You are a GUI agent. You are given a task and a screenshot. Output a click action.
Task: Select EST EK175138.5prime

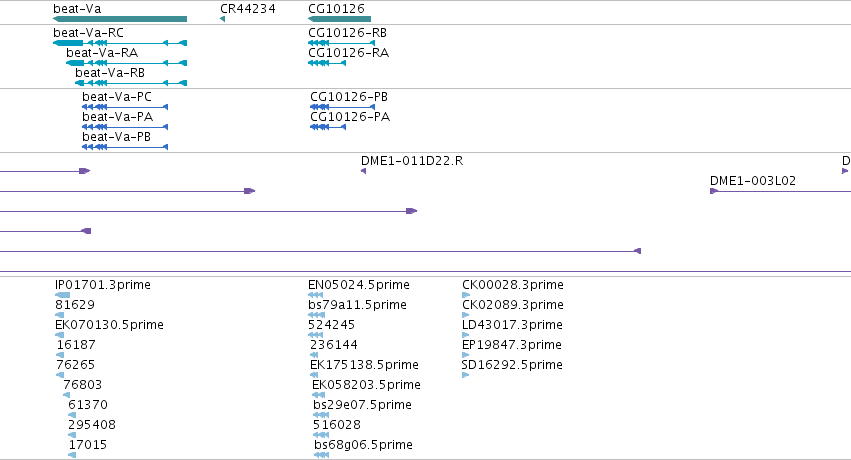314,375
